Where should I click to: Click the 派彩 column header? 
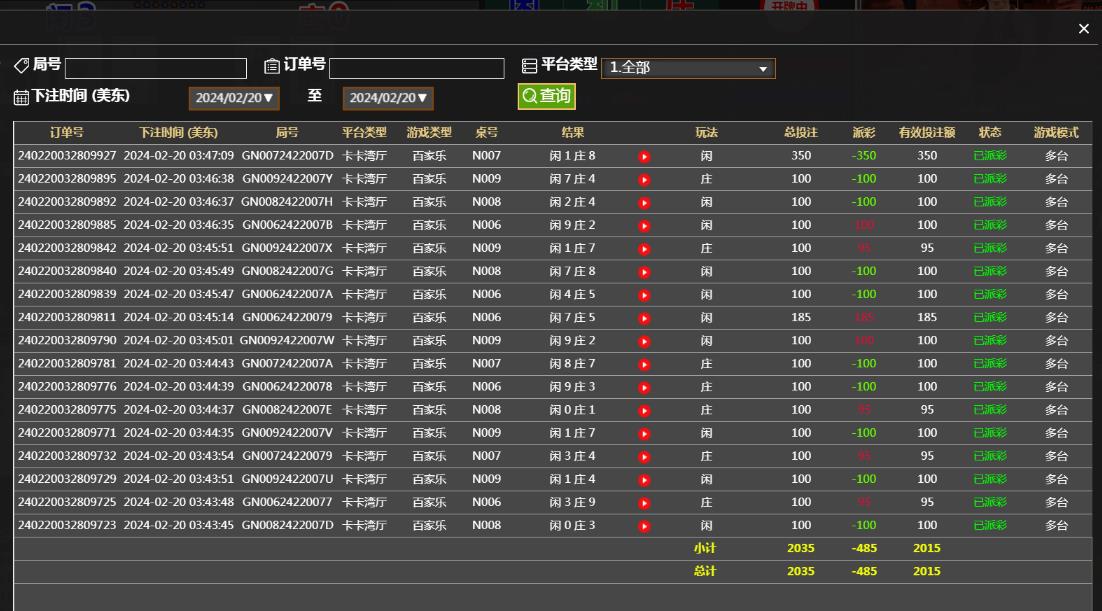[x=864, y=133]
